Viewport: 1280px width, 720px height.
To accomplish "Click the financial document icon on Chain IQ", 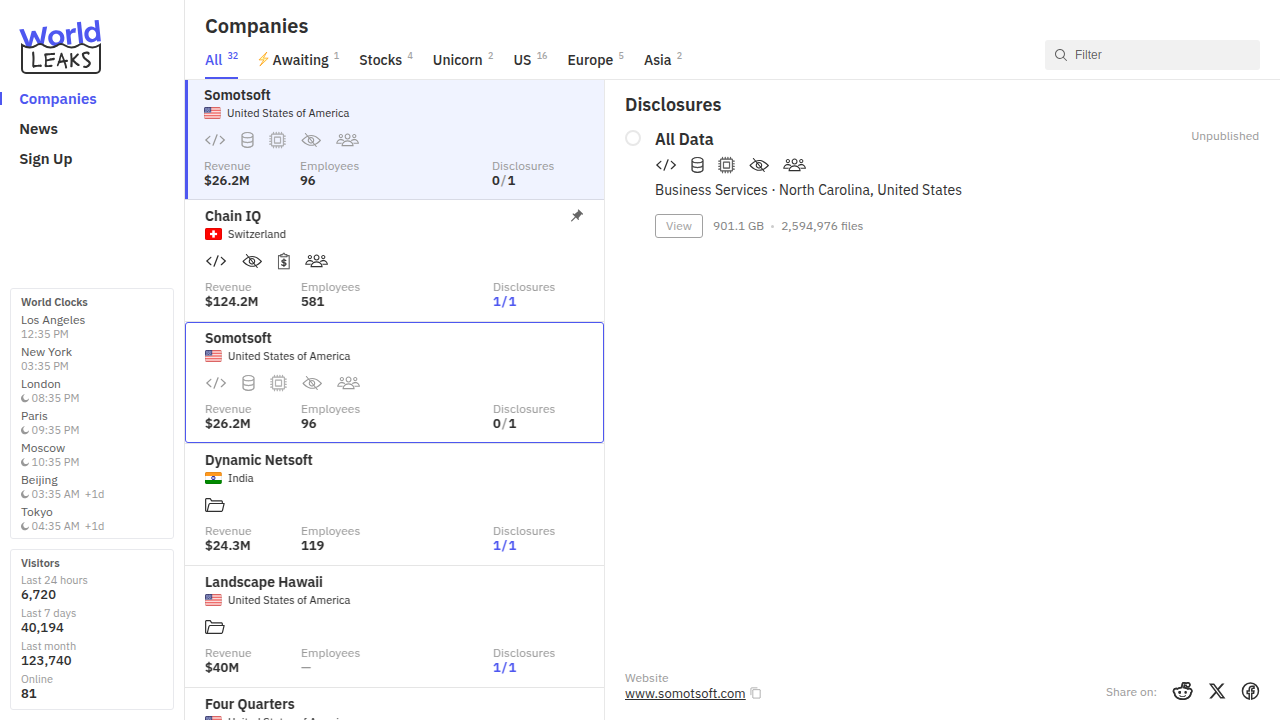I will tap(284, 261).
